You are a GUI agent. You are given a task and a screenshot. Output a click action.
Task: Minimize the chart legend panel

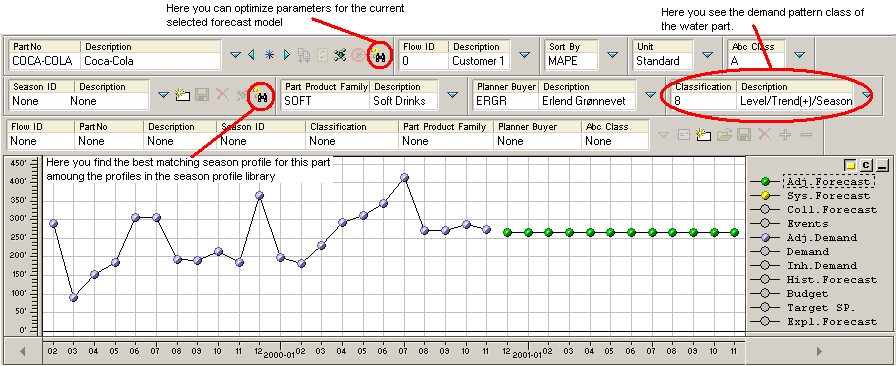[x=883, y=165]
